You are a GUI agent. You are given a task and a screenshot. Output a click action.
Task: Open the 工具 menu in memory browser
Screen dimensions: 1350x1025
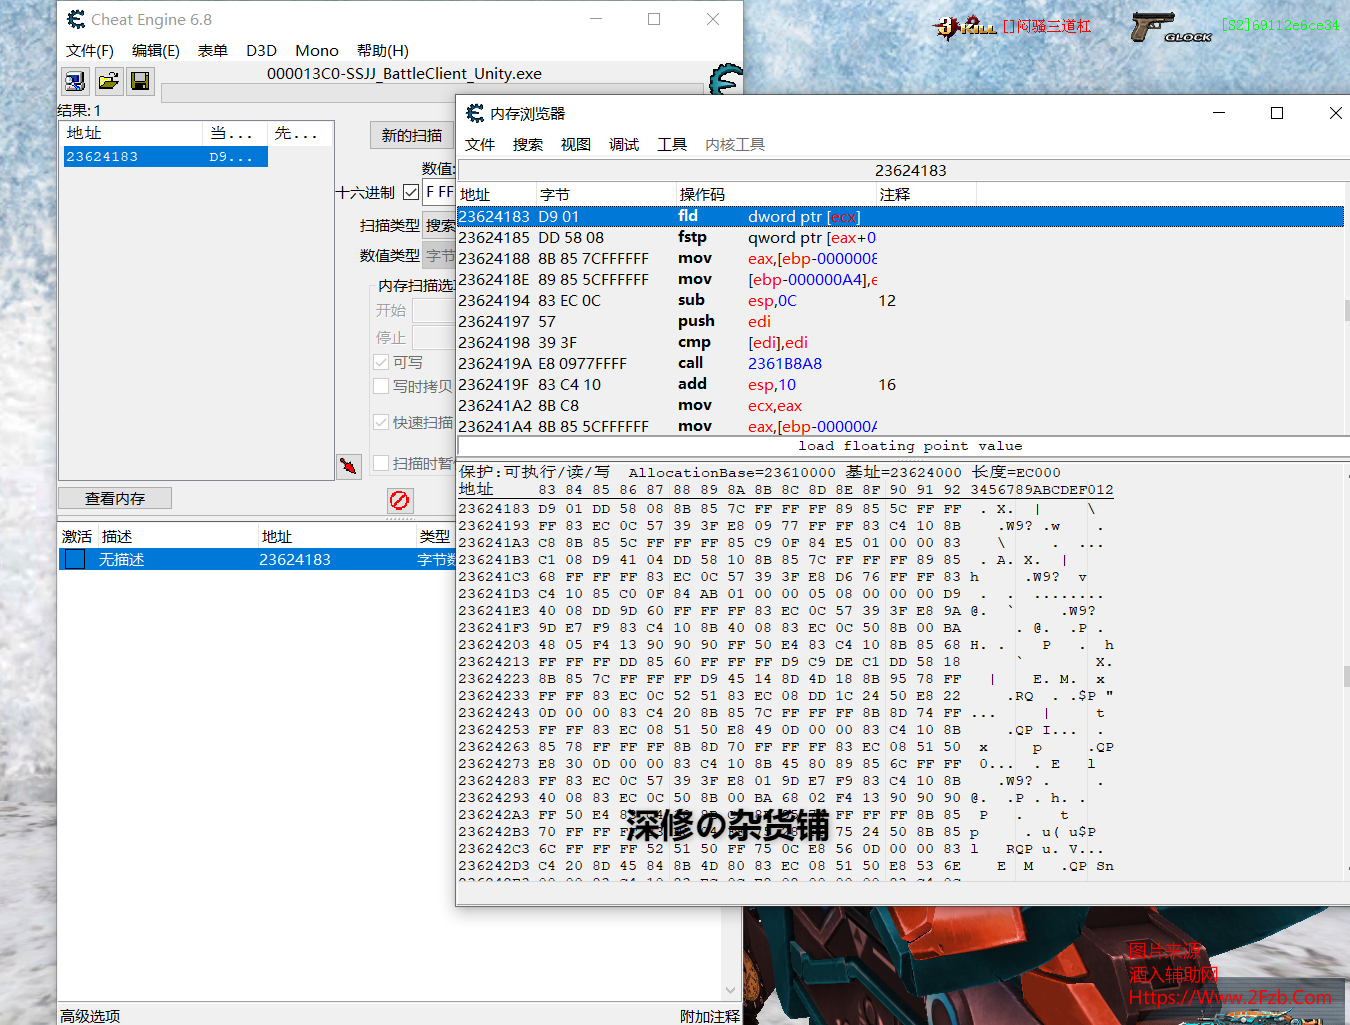point(671,145)
